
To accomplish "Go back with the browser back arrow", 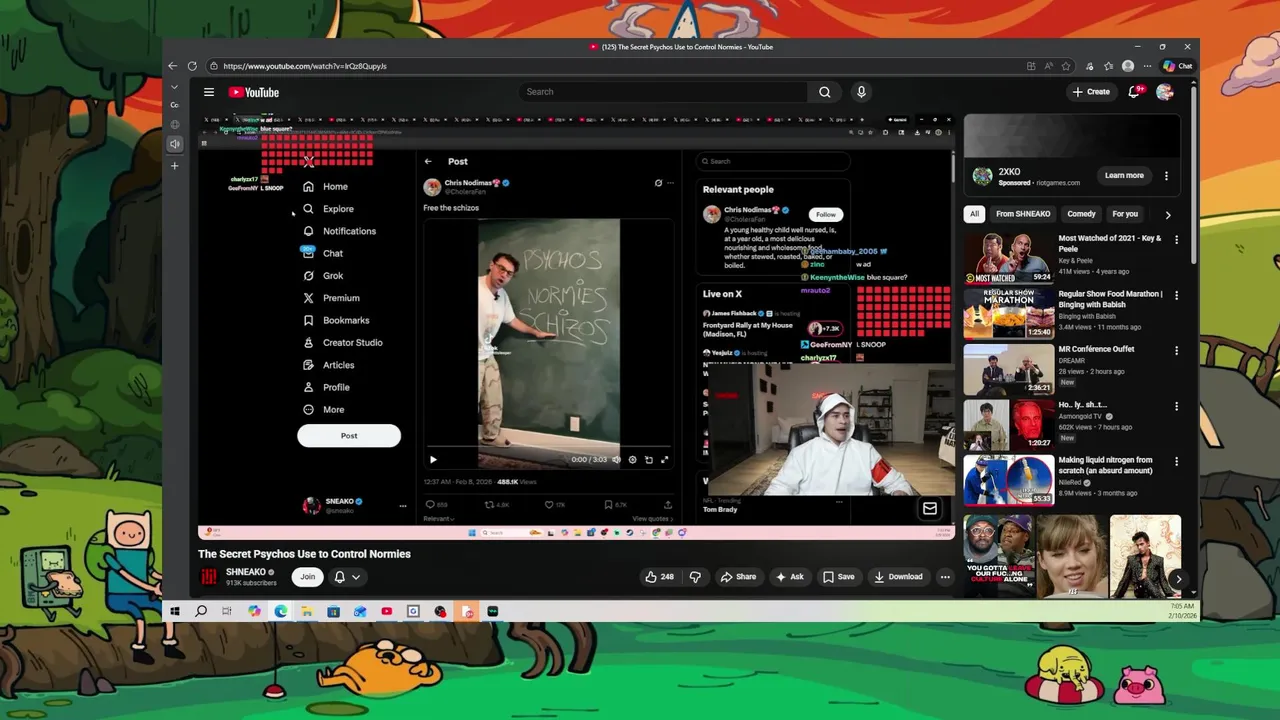I will (x=173, y=66).
